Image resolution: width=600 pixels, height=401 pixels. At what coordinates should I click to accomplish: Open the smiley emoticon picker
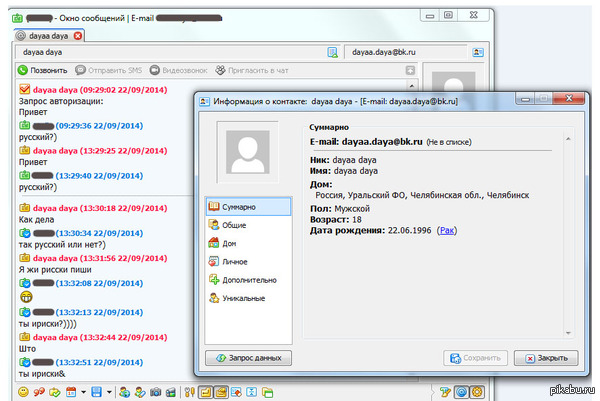[23, 391]
